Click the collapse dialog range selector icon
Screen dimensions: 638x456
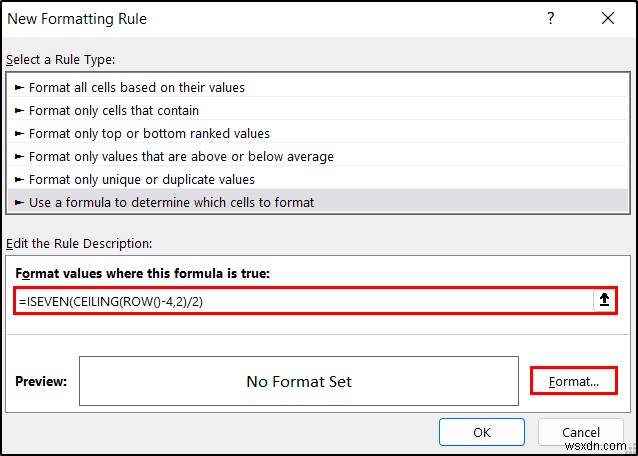click(604, 301)
